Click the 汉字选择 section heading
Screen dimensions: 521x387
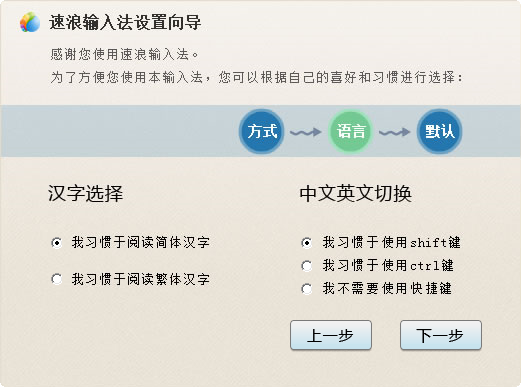pyautogui.click(x=86, y=193)
